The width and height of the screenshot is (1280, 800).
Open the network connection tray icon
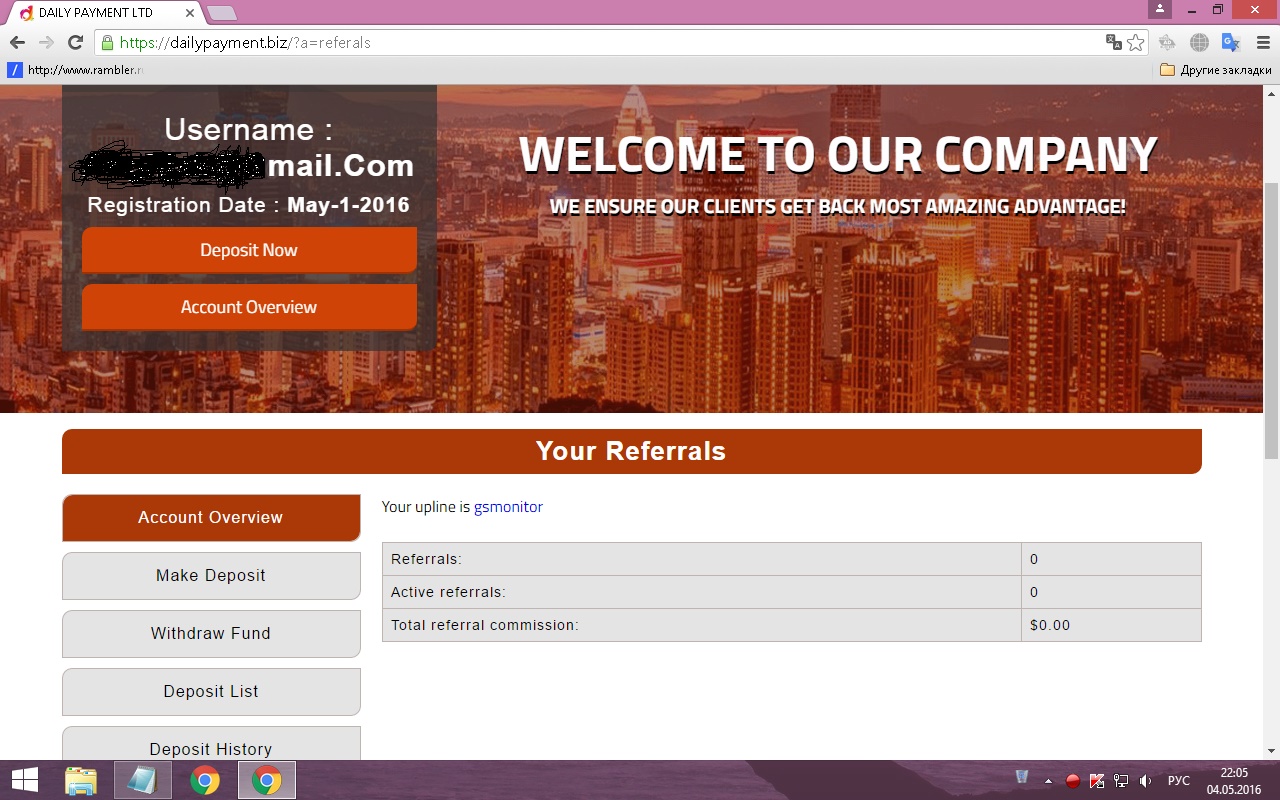pyautogui.click(x=1121, y=781)
